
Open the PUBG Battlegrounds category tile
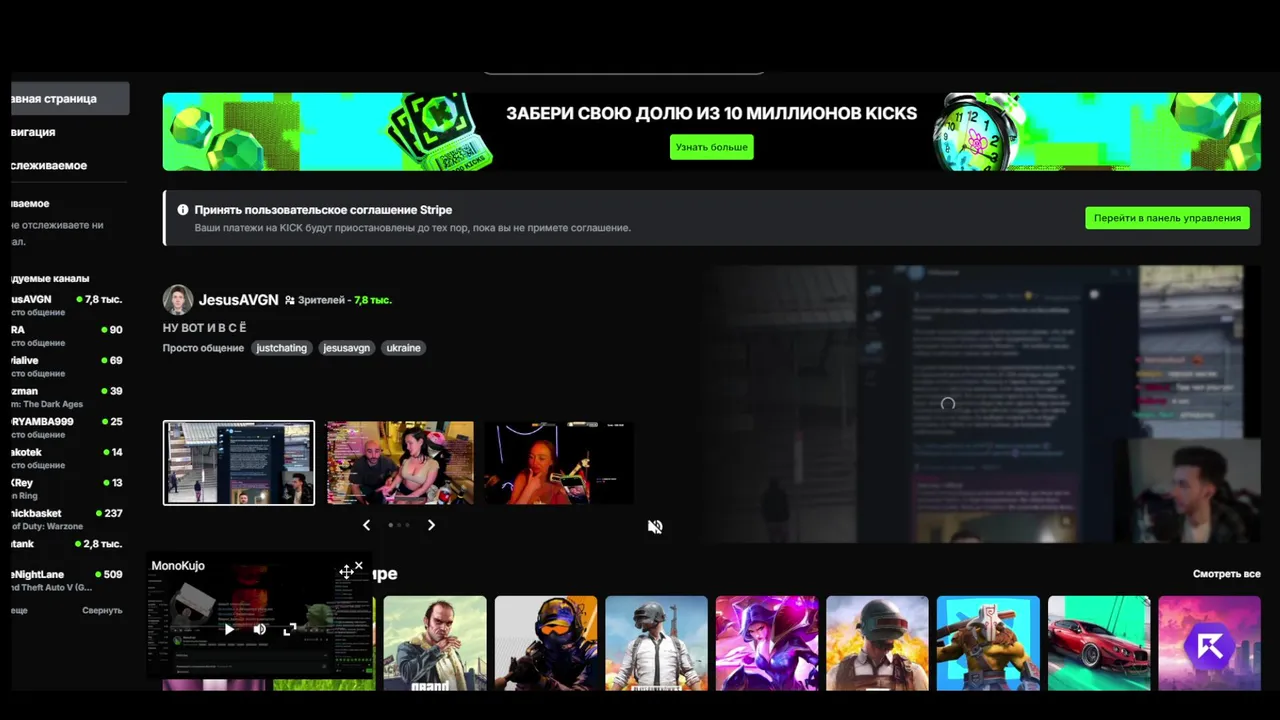pyautogui.click(x=656, y=643)
